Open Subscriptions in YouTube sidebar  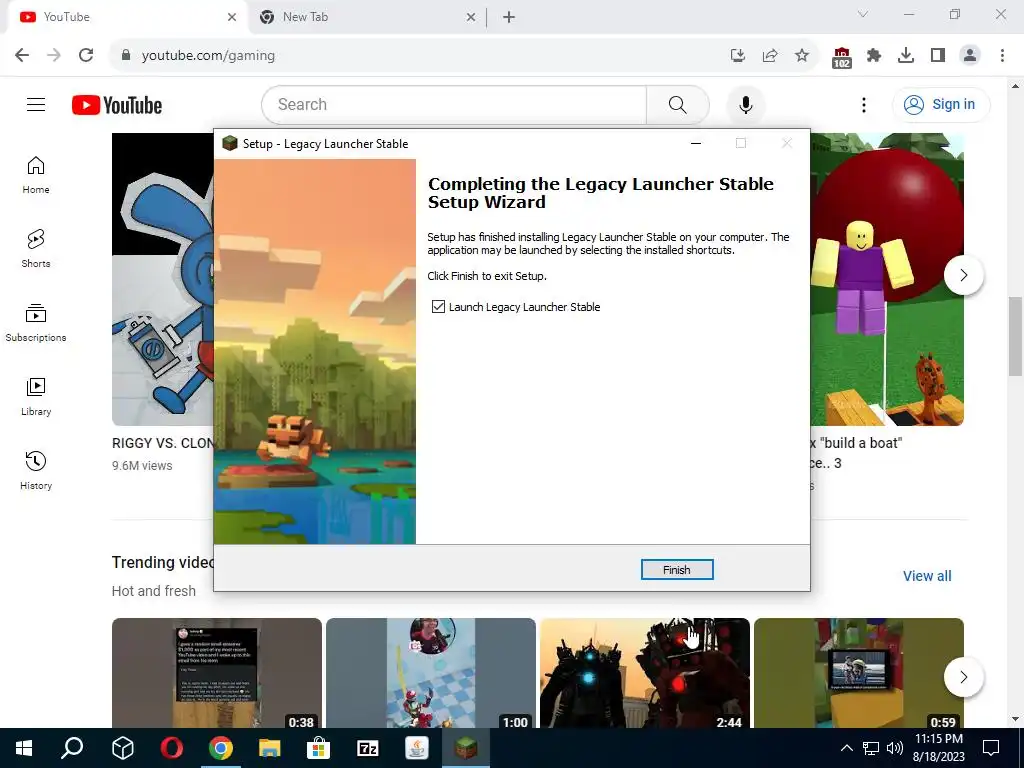click(x=36, y=323)
